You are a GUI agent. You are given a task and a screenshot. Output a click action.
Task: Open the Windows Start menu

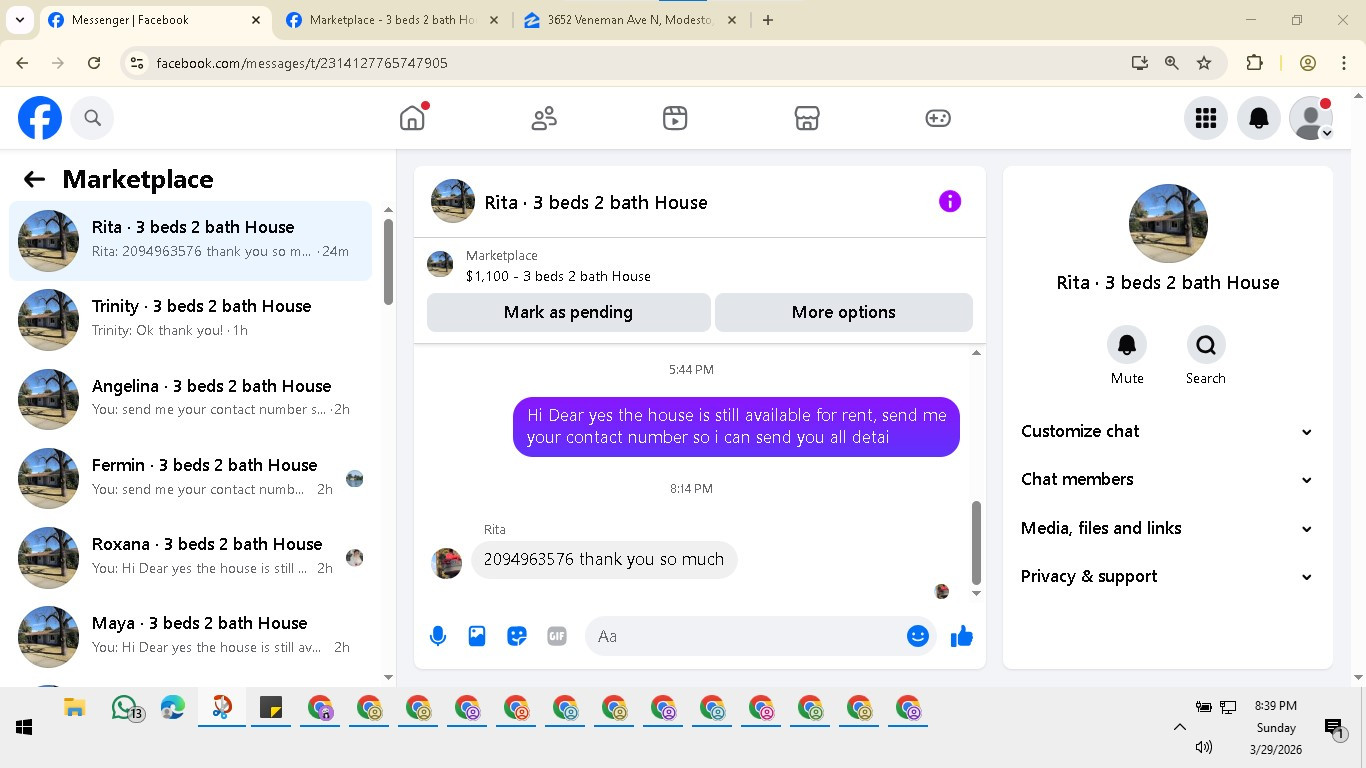point(24,727)
